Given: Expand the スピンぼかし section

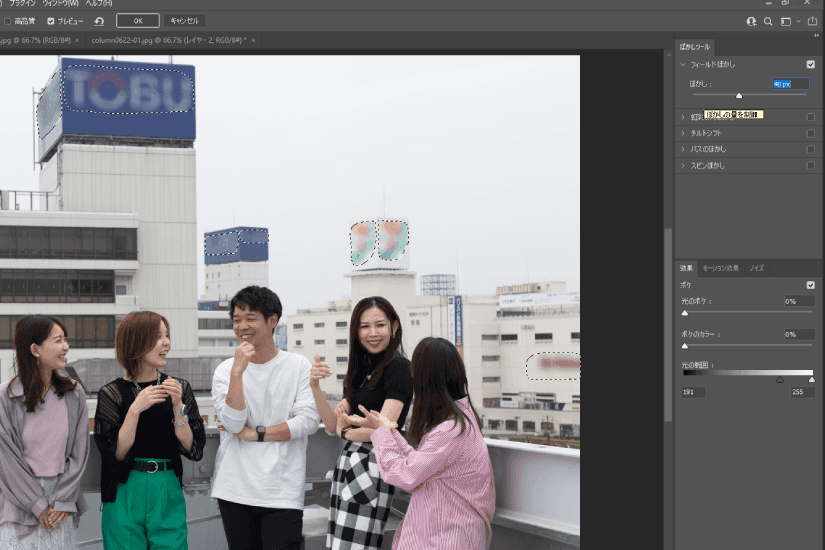Looking at the screenshot, I should click(683, 165).
